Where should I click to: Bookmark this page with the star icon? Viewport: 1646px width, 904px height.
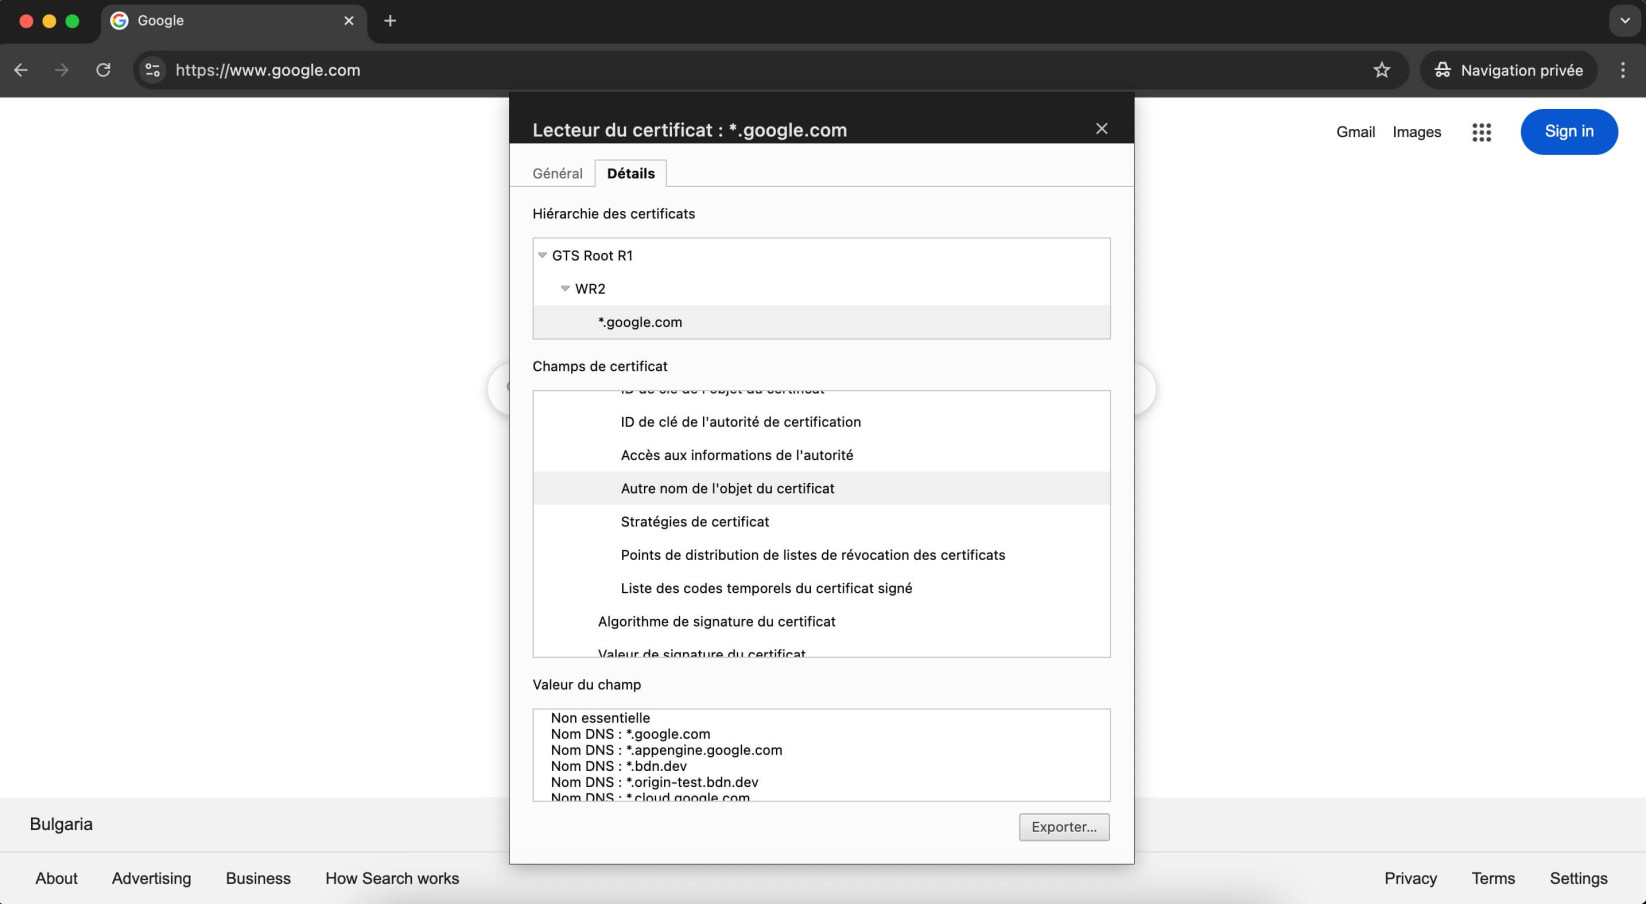tap(1382, 70)
